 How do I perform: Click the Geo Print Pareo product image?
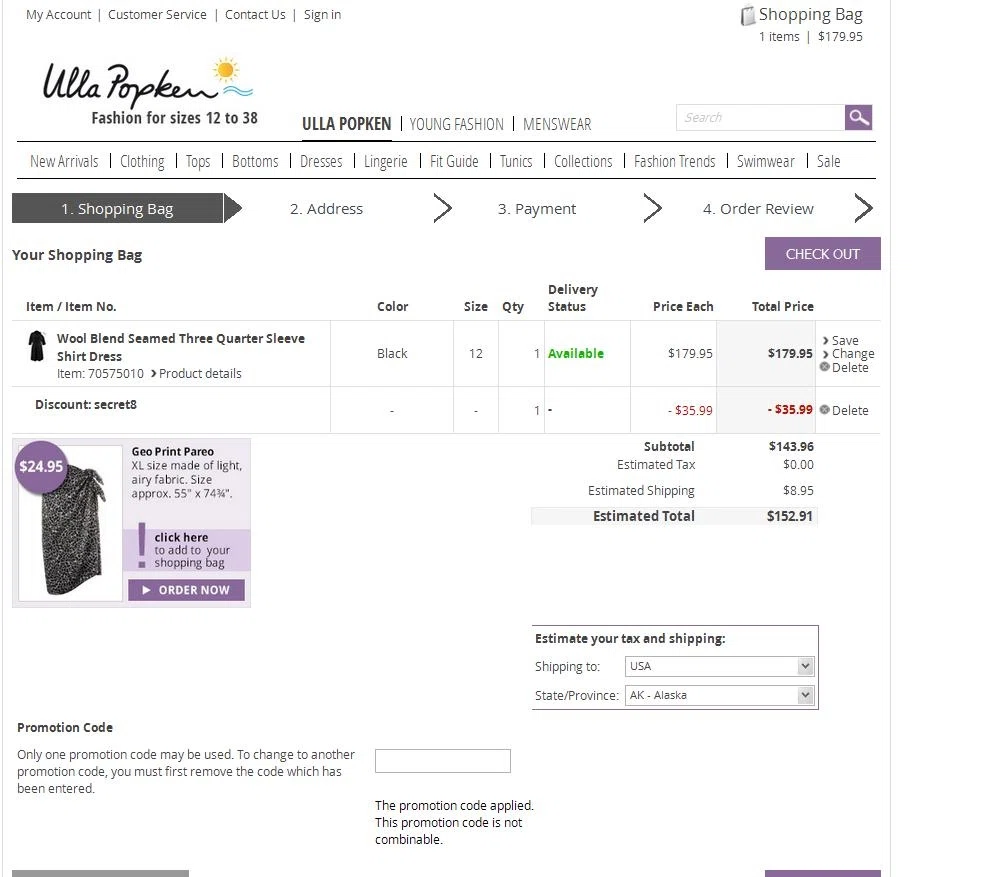click(x=70, y=535)
